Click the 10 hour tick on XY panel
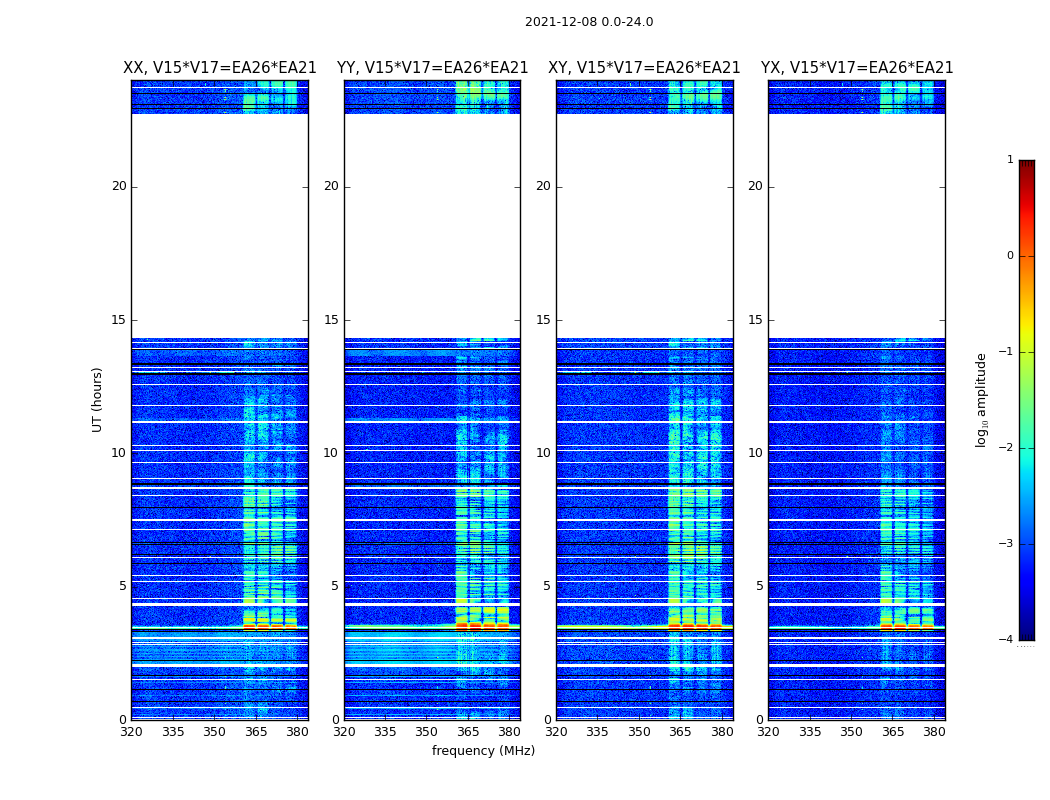Screen dimensions: 1050x800 [x=543, y=453]
